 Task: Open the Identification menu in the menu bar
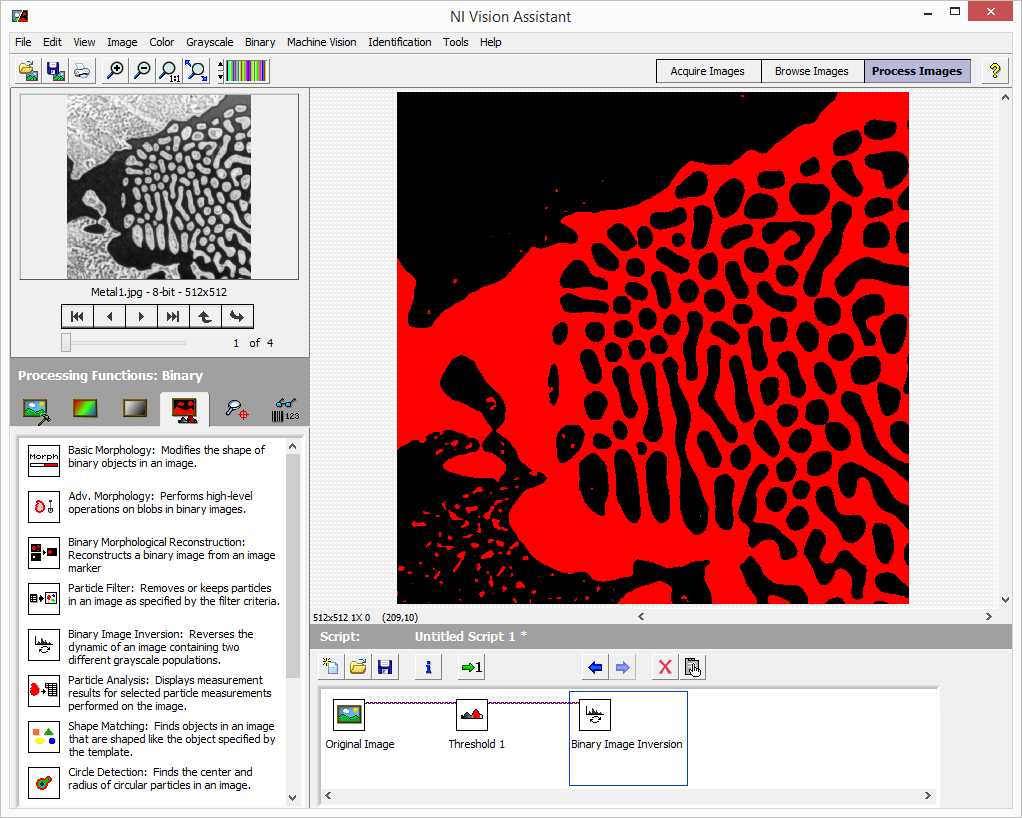(x=400, y=42)
